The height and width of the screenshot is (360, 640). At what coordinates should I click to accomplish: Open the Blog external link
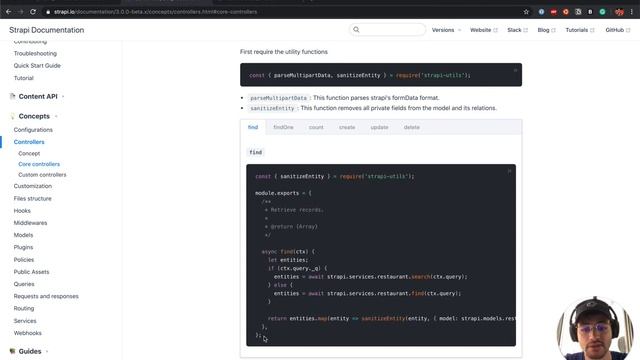(547, 30)
